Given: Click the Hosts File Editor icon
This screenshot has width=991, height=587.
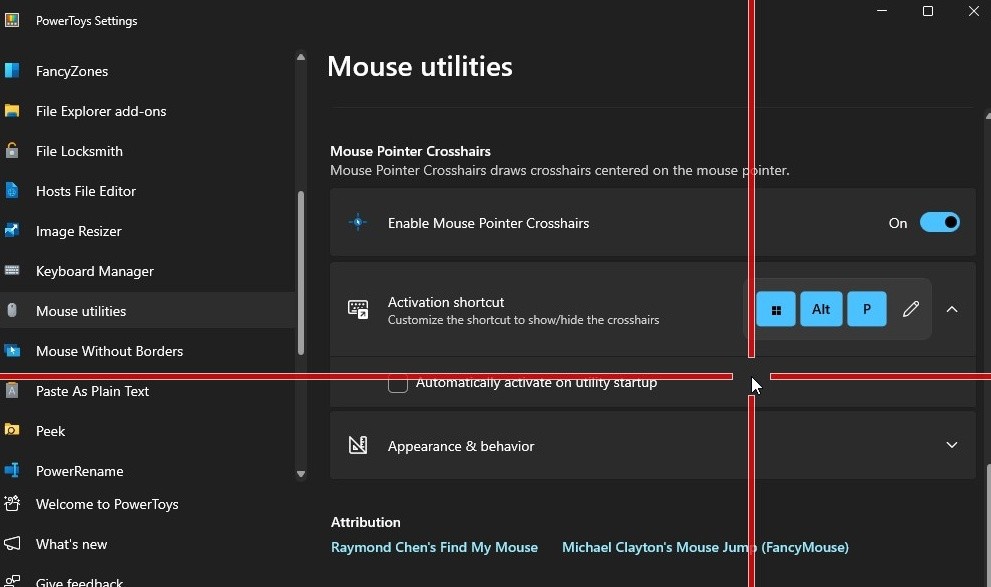Looking at the screenshot, I should 12,190.
